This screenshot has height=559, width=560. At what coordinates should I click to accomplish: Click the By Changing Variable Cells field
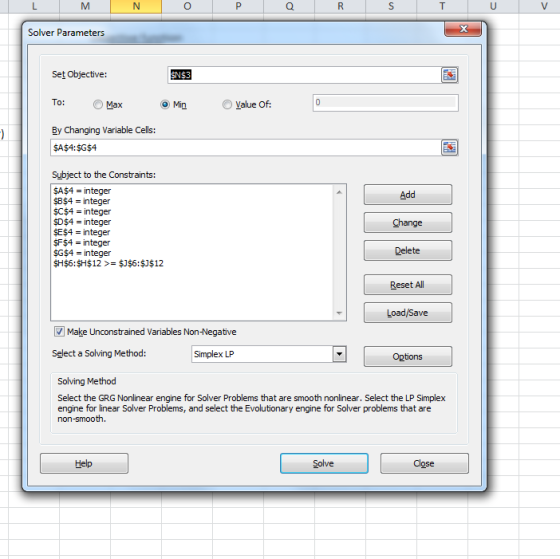point(246,148)
